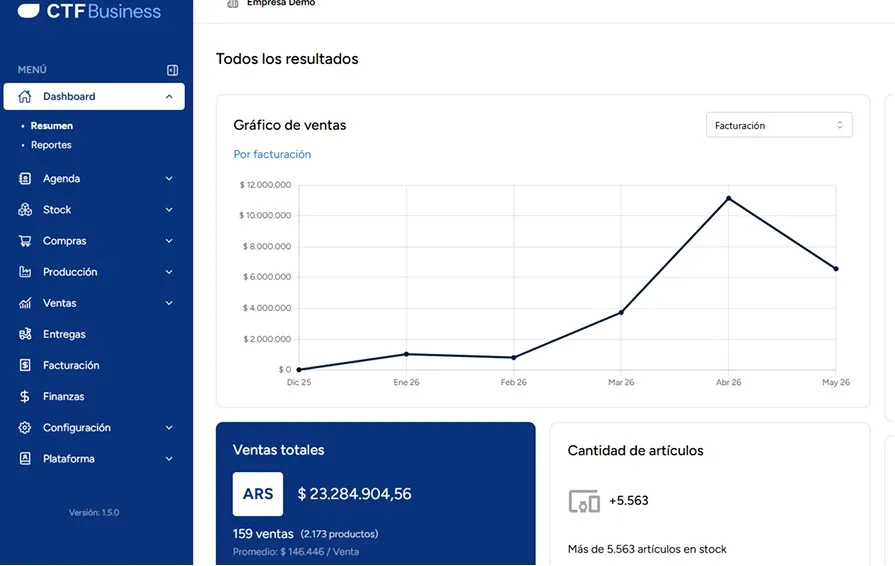Click the Dic 25 chart data point
895x566 pixels.
coord(299,370)
